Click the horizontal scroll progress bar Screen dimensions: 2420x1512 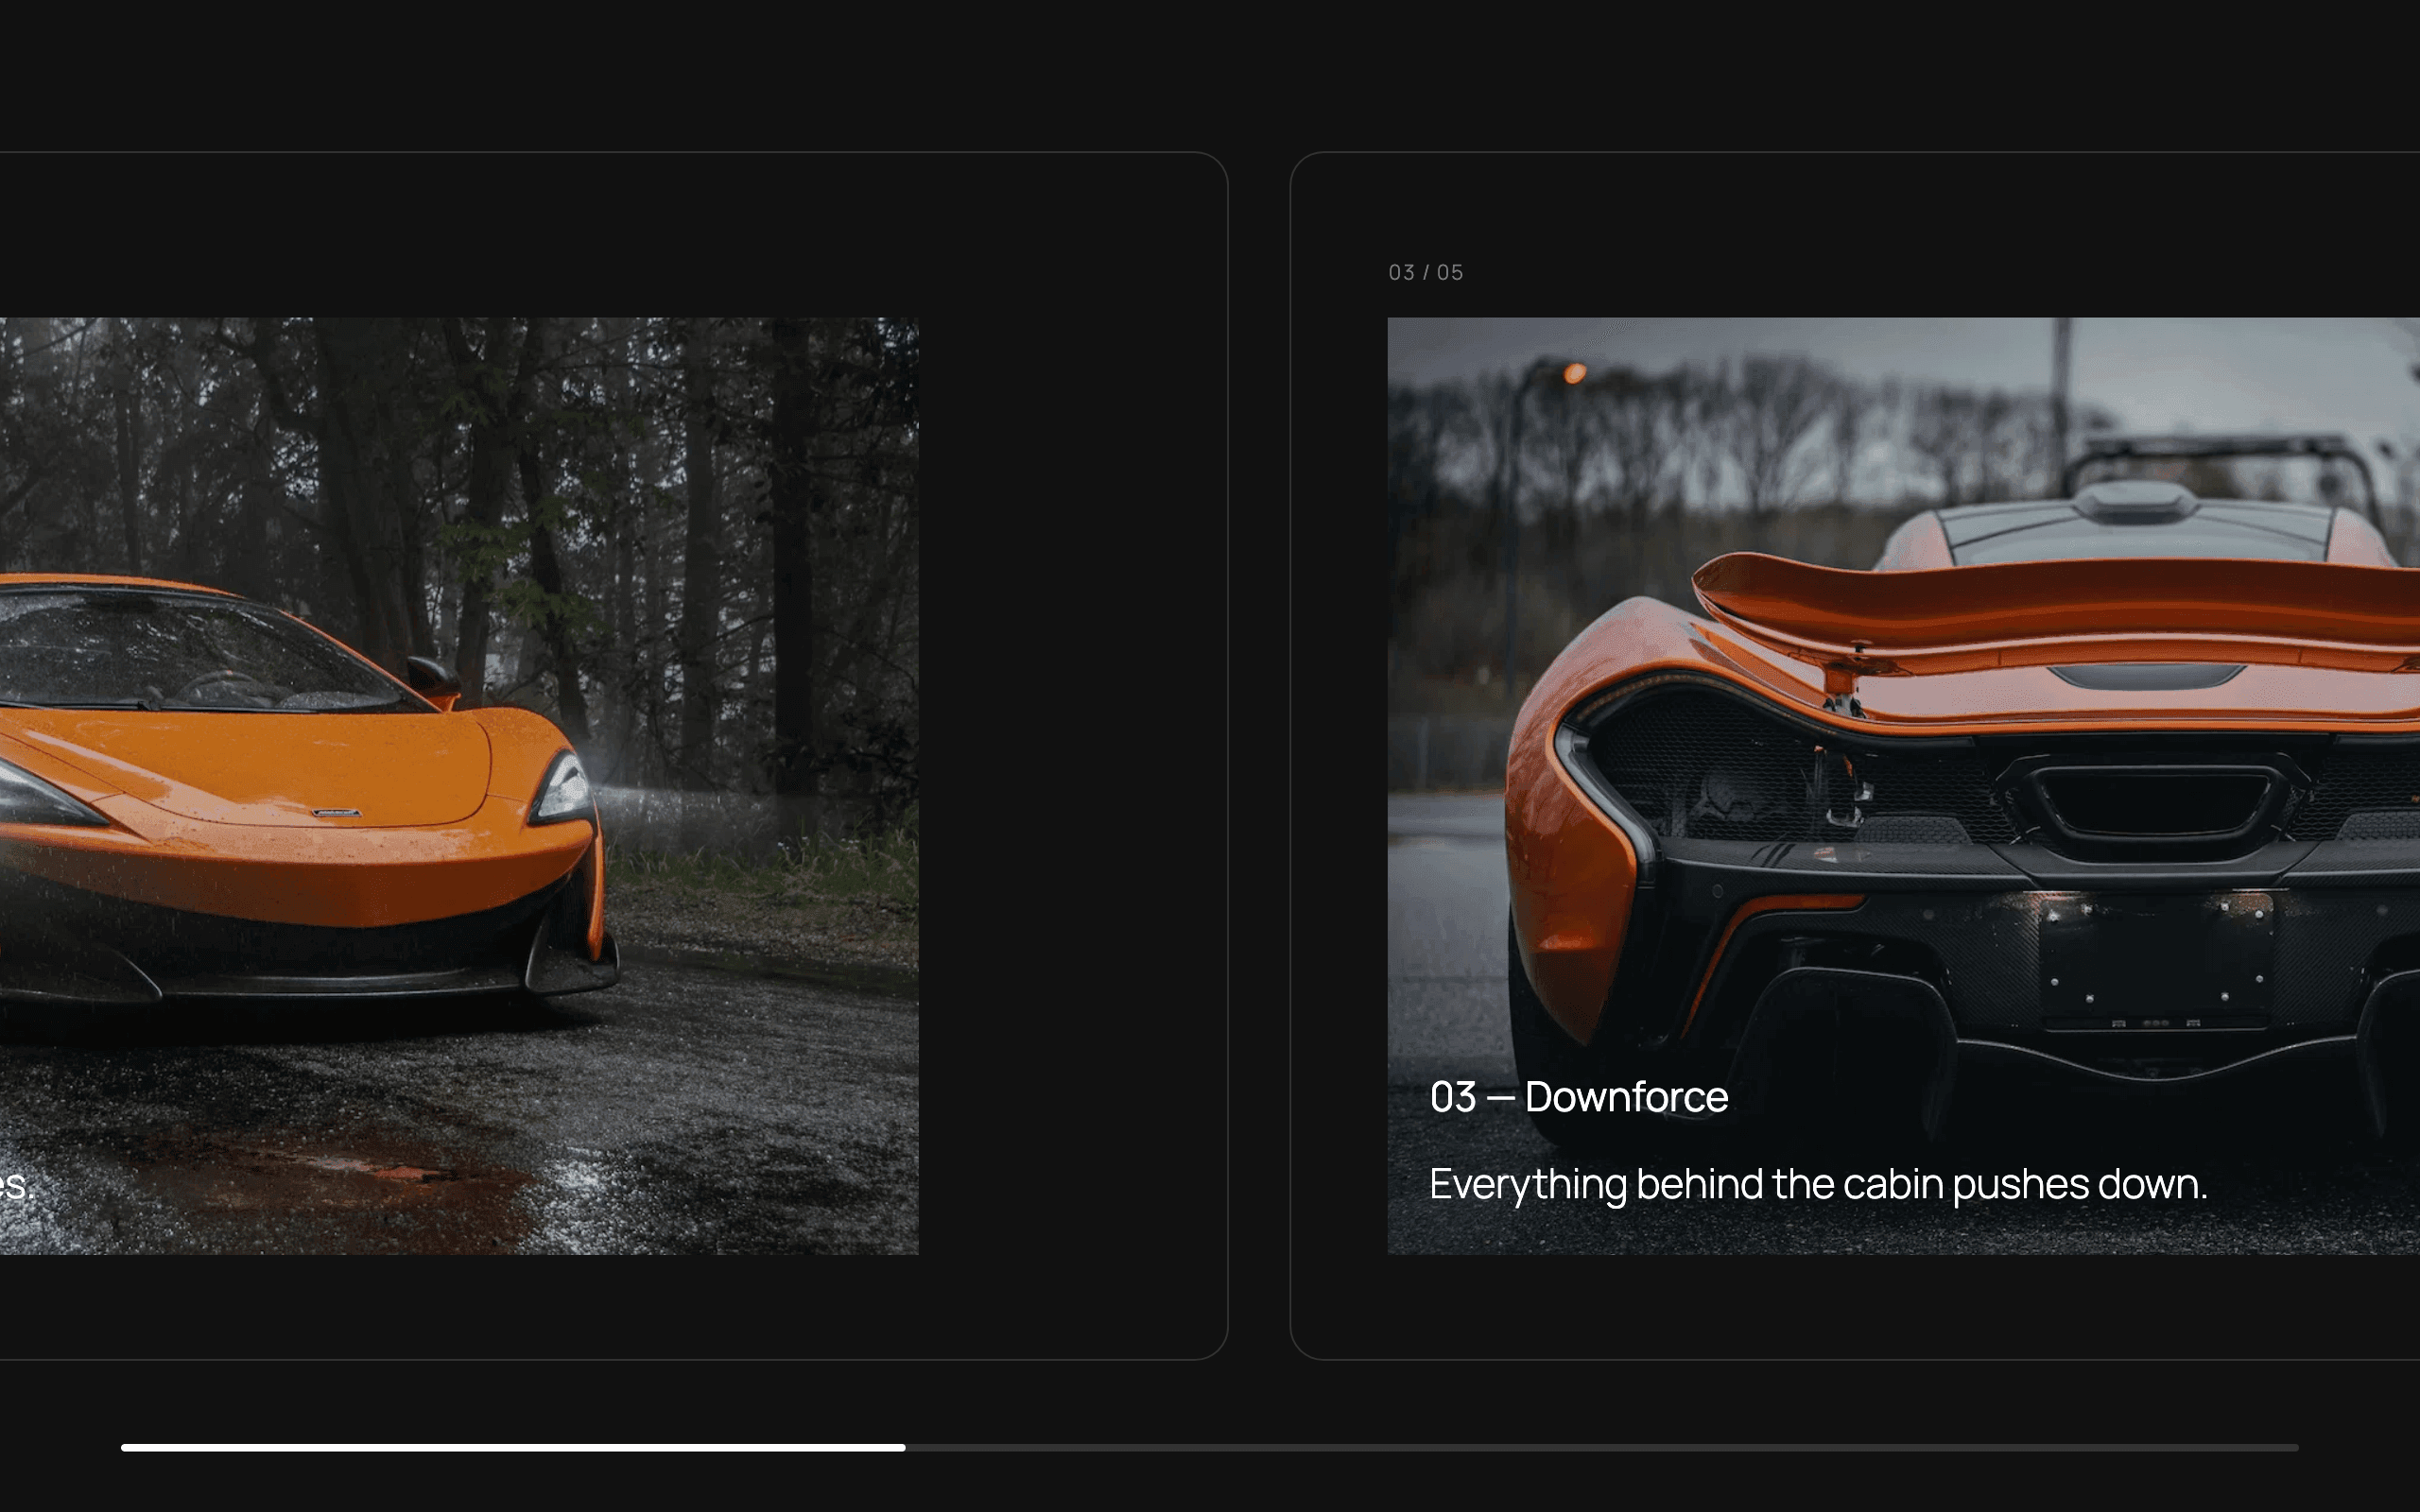pos(1210,1447)
